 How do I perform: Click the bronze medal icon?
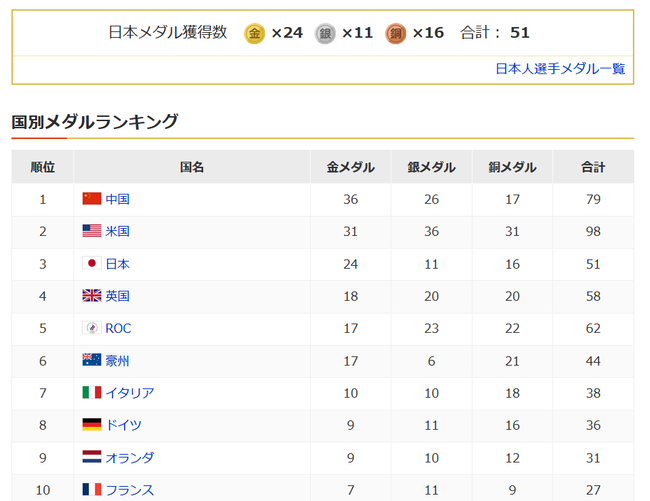tap(395, 33)
